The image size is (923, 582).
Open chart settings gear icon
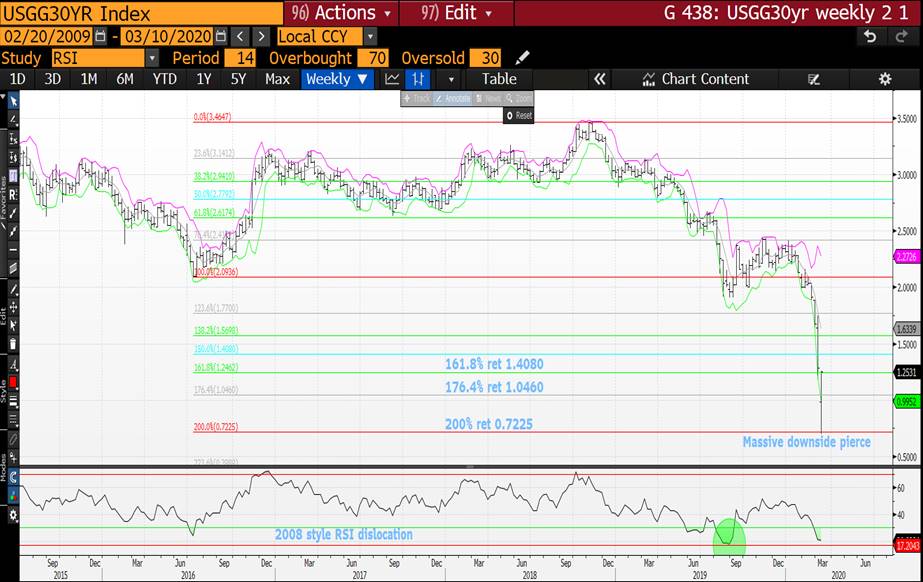pos(884,79)
